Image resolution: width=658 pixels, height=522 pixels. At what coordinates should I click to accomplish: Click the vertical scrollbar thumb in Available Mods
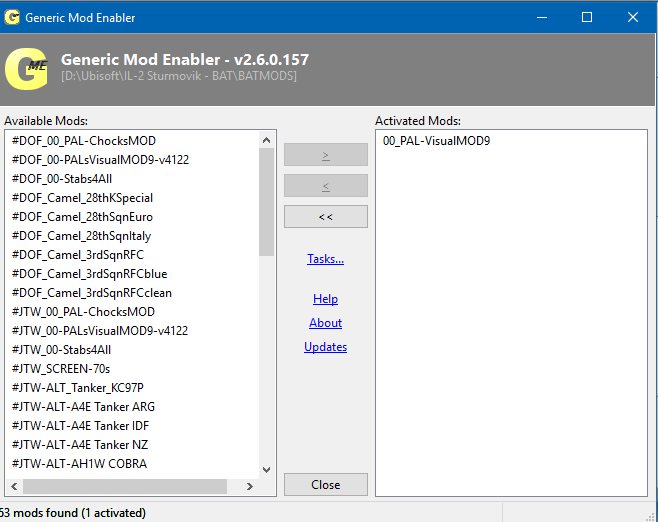(266, 202)
